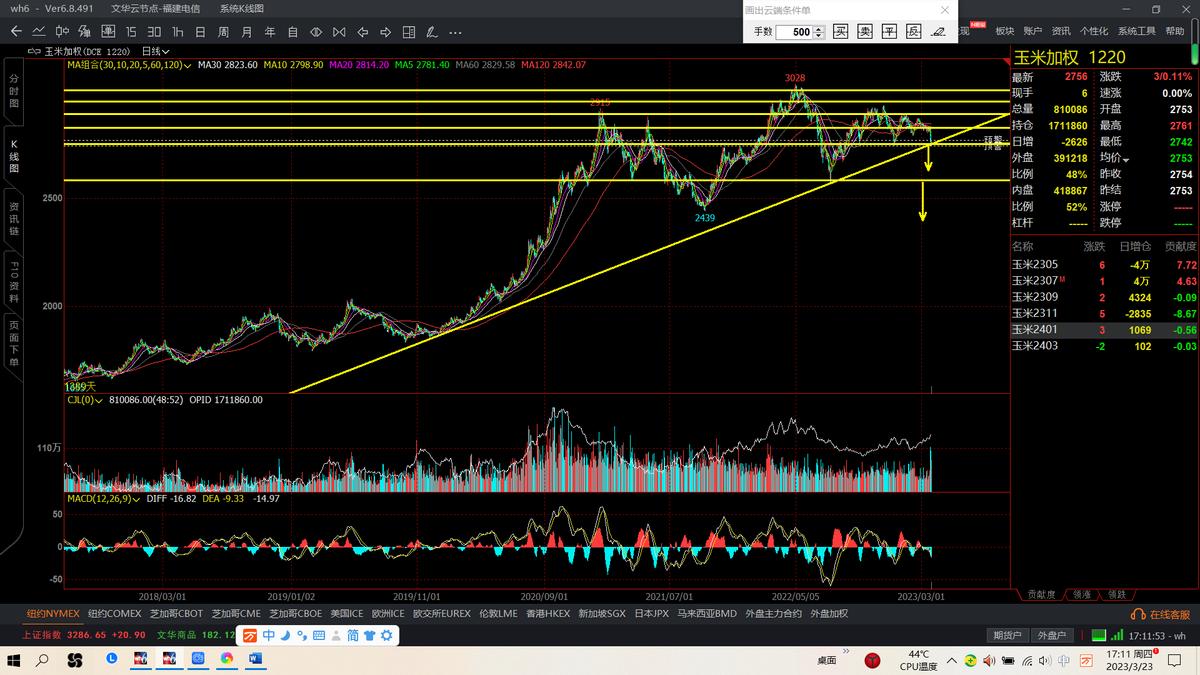This screenshot has height=675, width=1200.
Task: Open the 帮助 menu
Action: (x=1175, y=31)
